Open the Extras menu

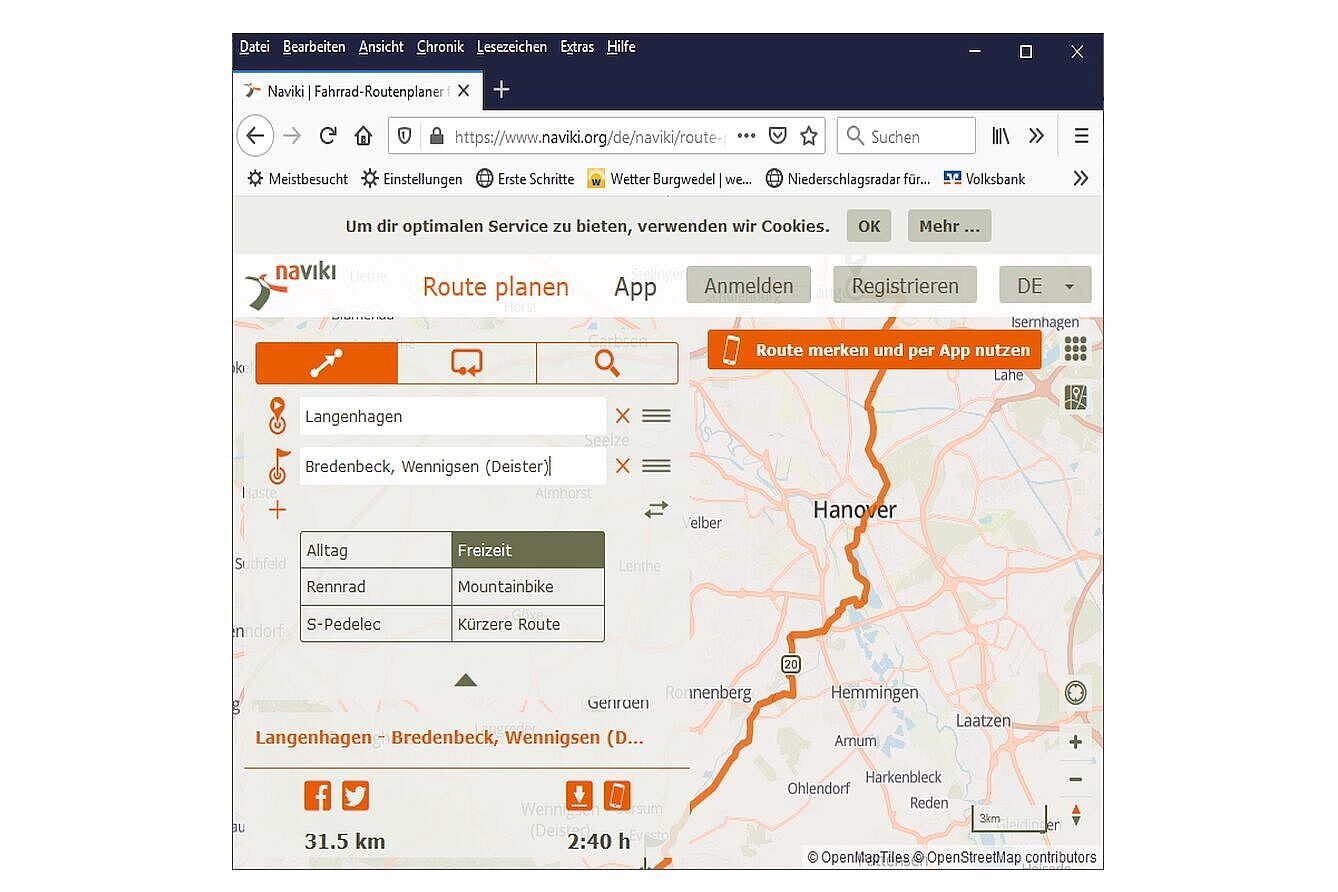point(577,47)
